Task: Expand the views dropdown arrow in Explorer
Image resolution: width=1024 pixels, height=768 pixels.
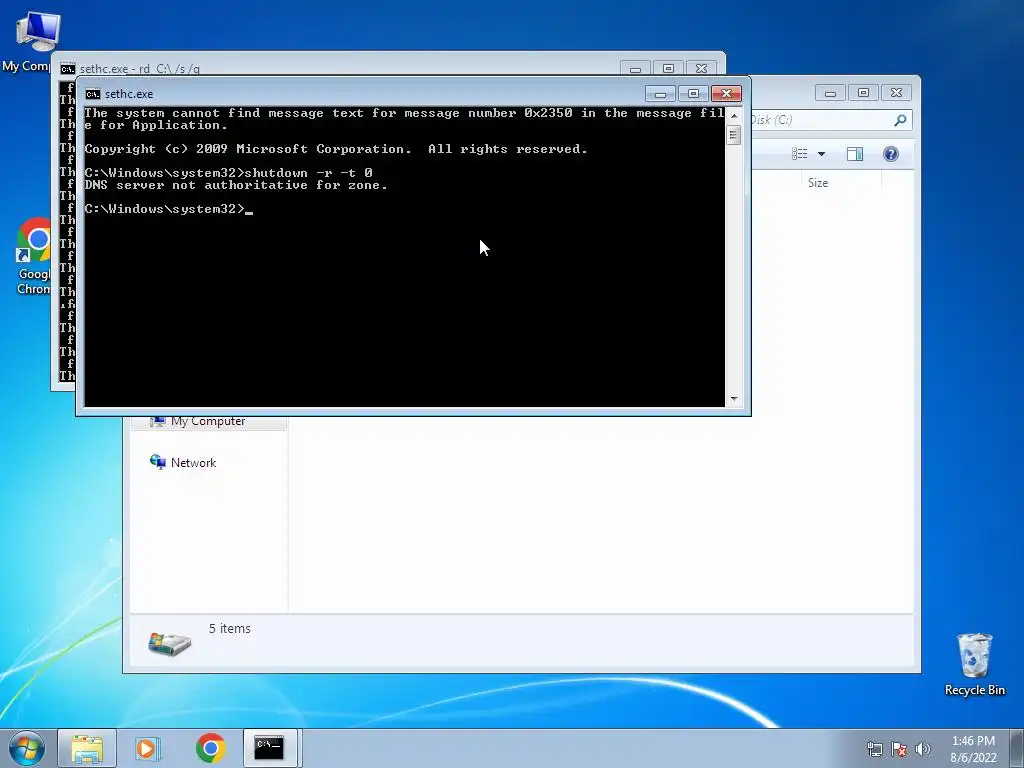Action: pos(821,154)
